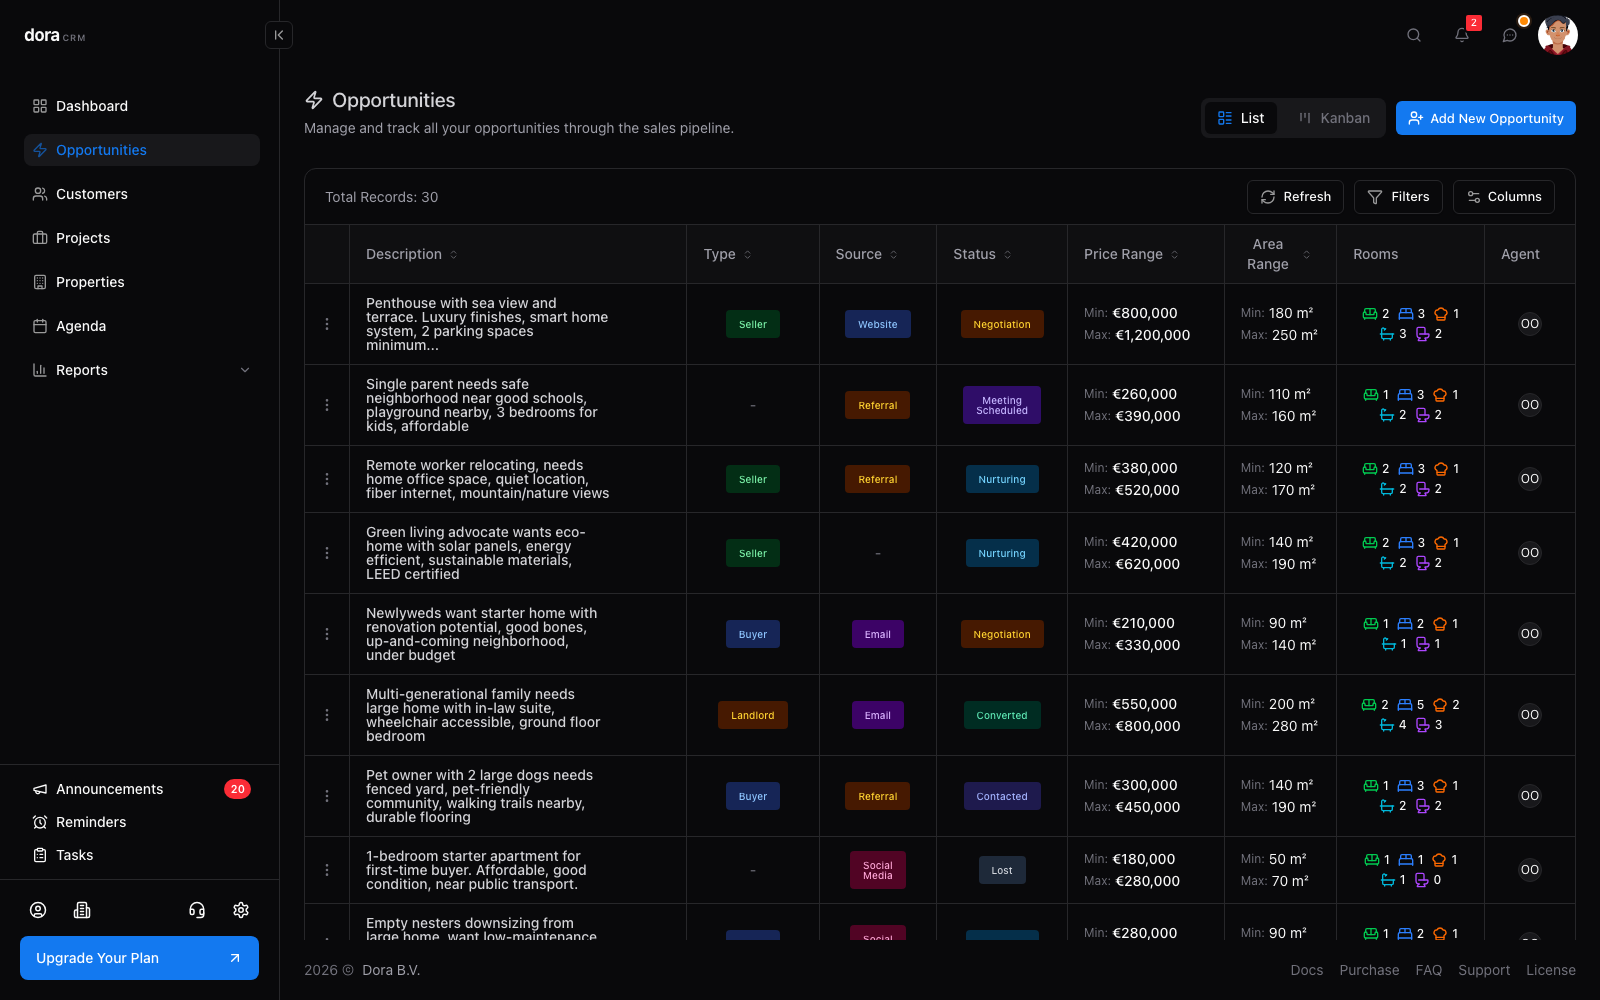This screenshot has height=1000, width=1600.
Task: Open Agenda in sidebar
Action: pyautogui.click(x=142, y=326)
